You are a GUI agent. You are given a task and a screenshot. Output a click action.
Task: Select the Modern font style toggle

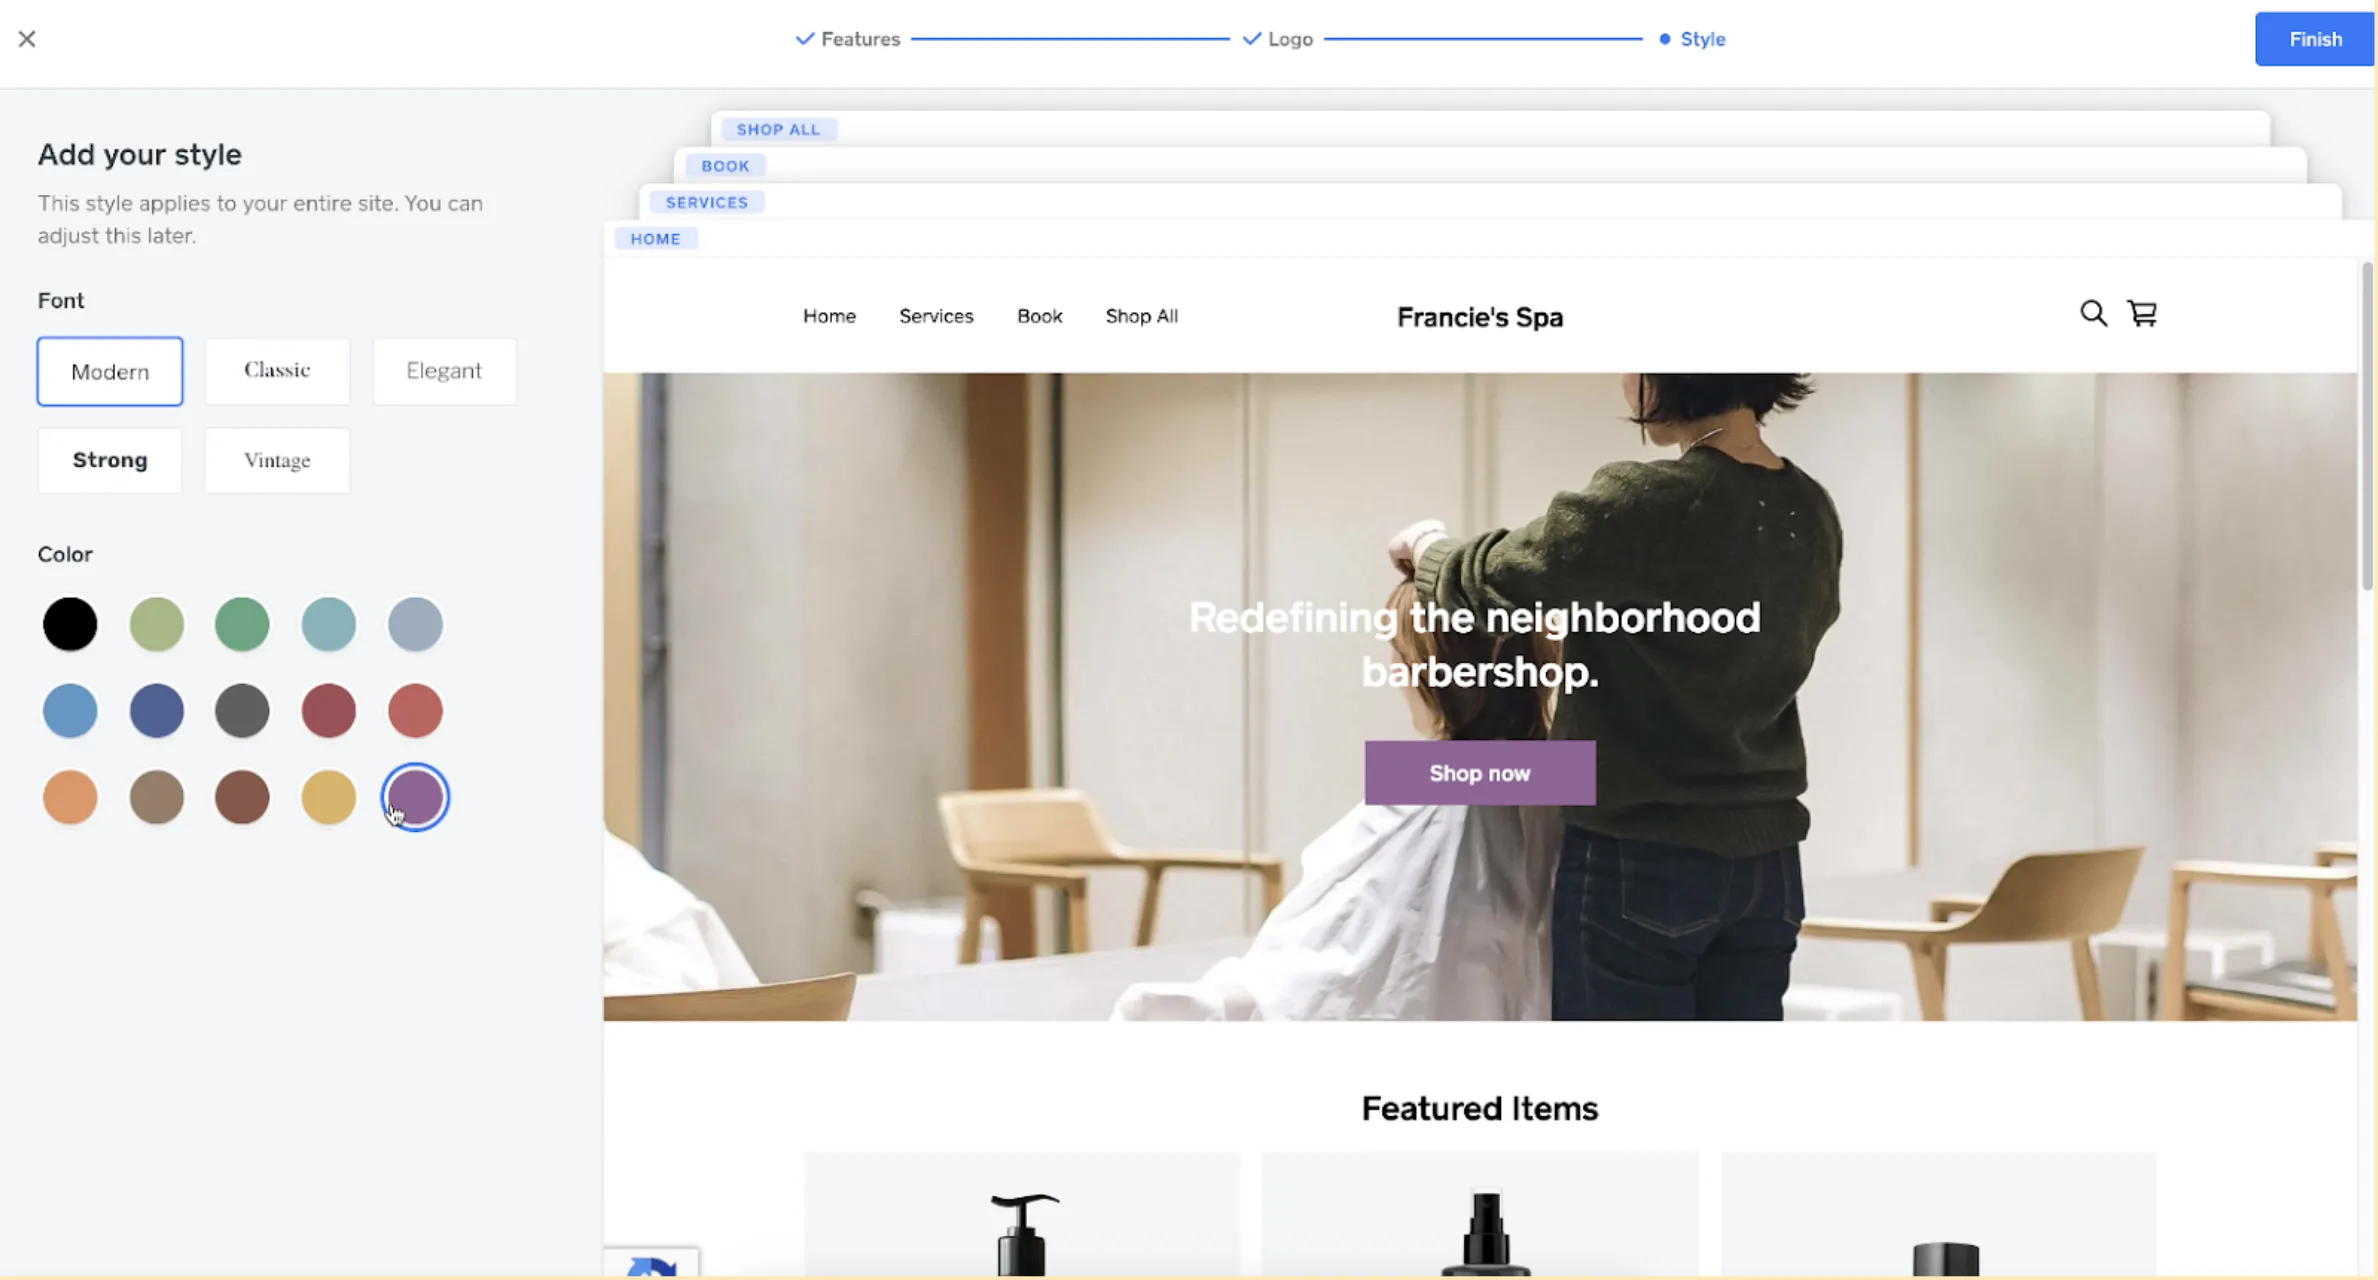(x=109, y=369)
